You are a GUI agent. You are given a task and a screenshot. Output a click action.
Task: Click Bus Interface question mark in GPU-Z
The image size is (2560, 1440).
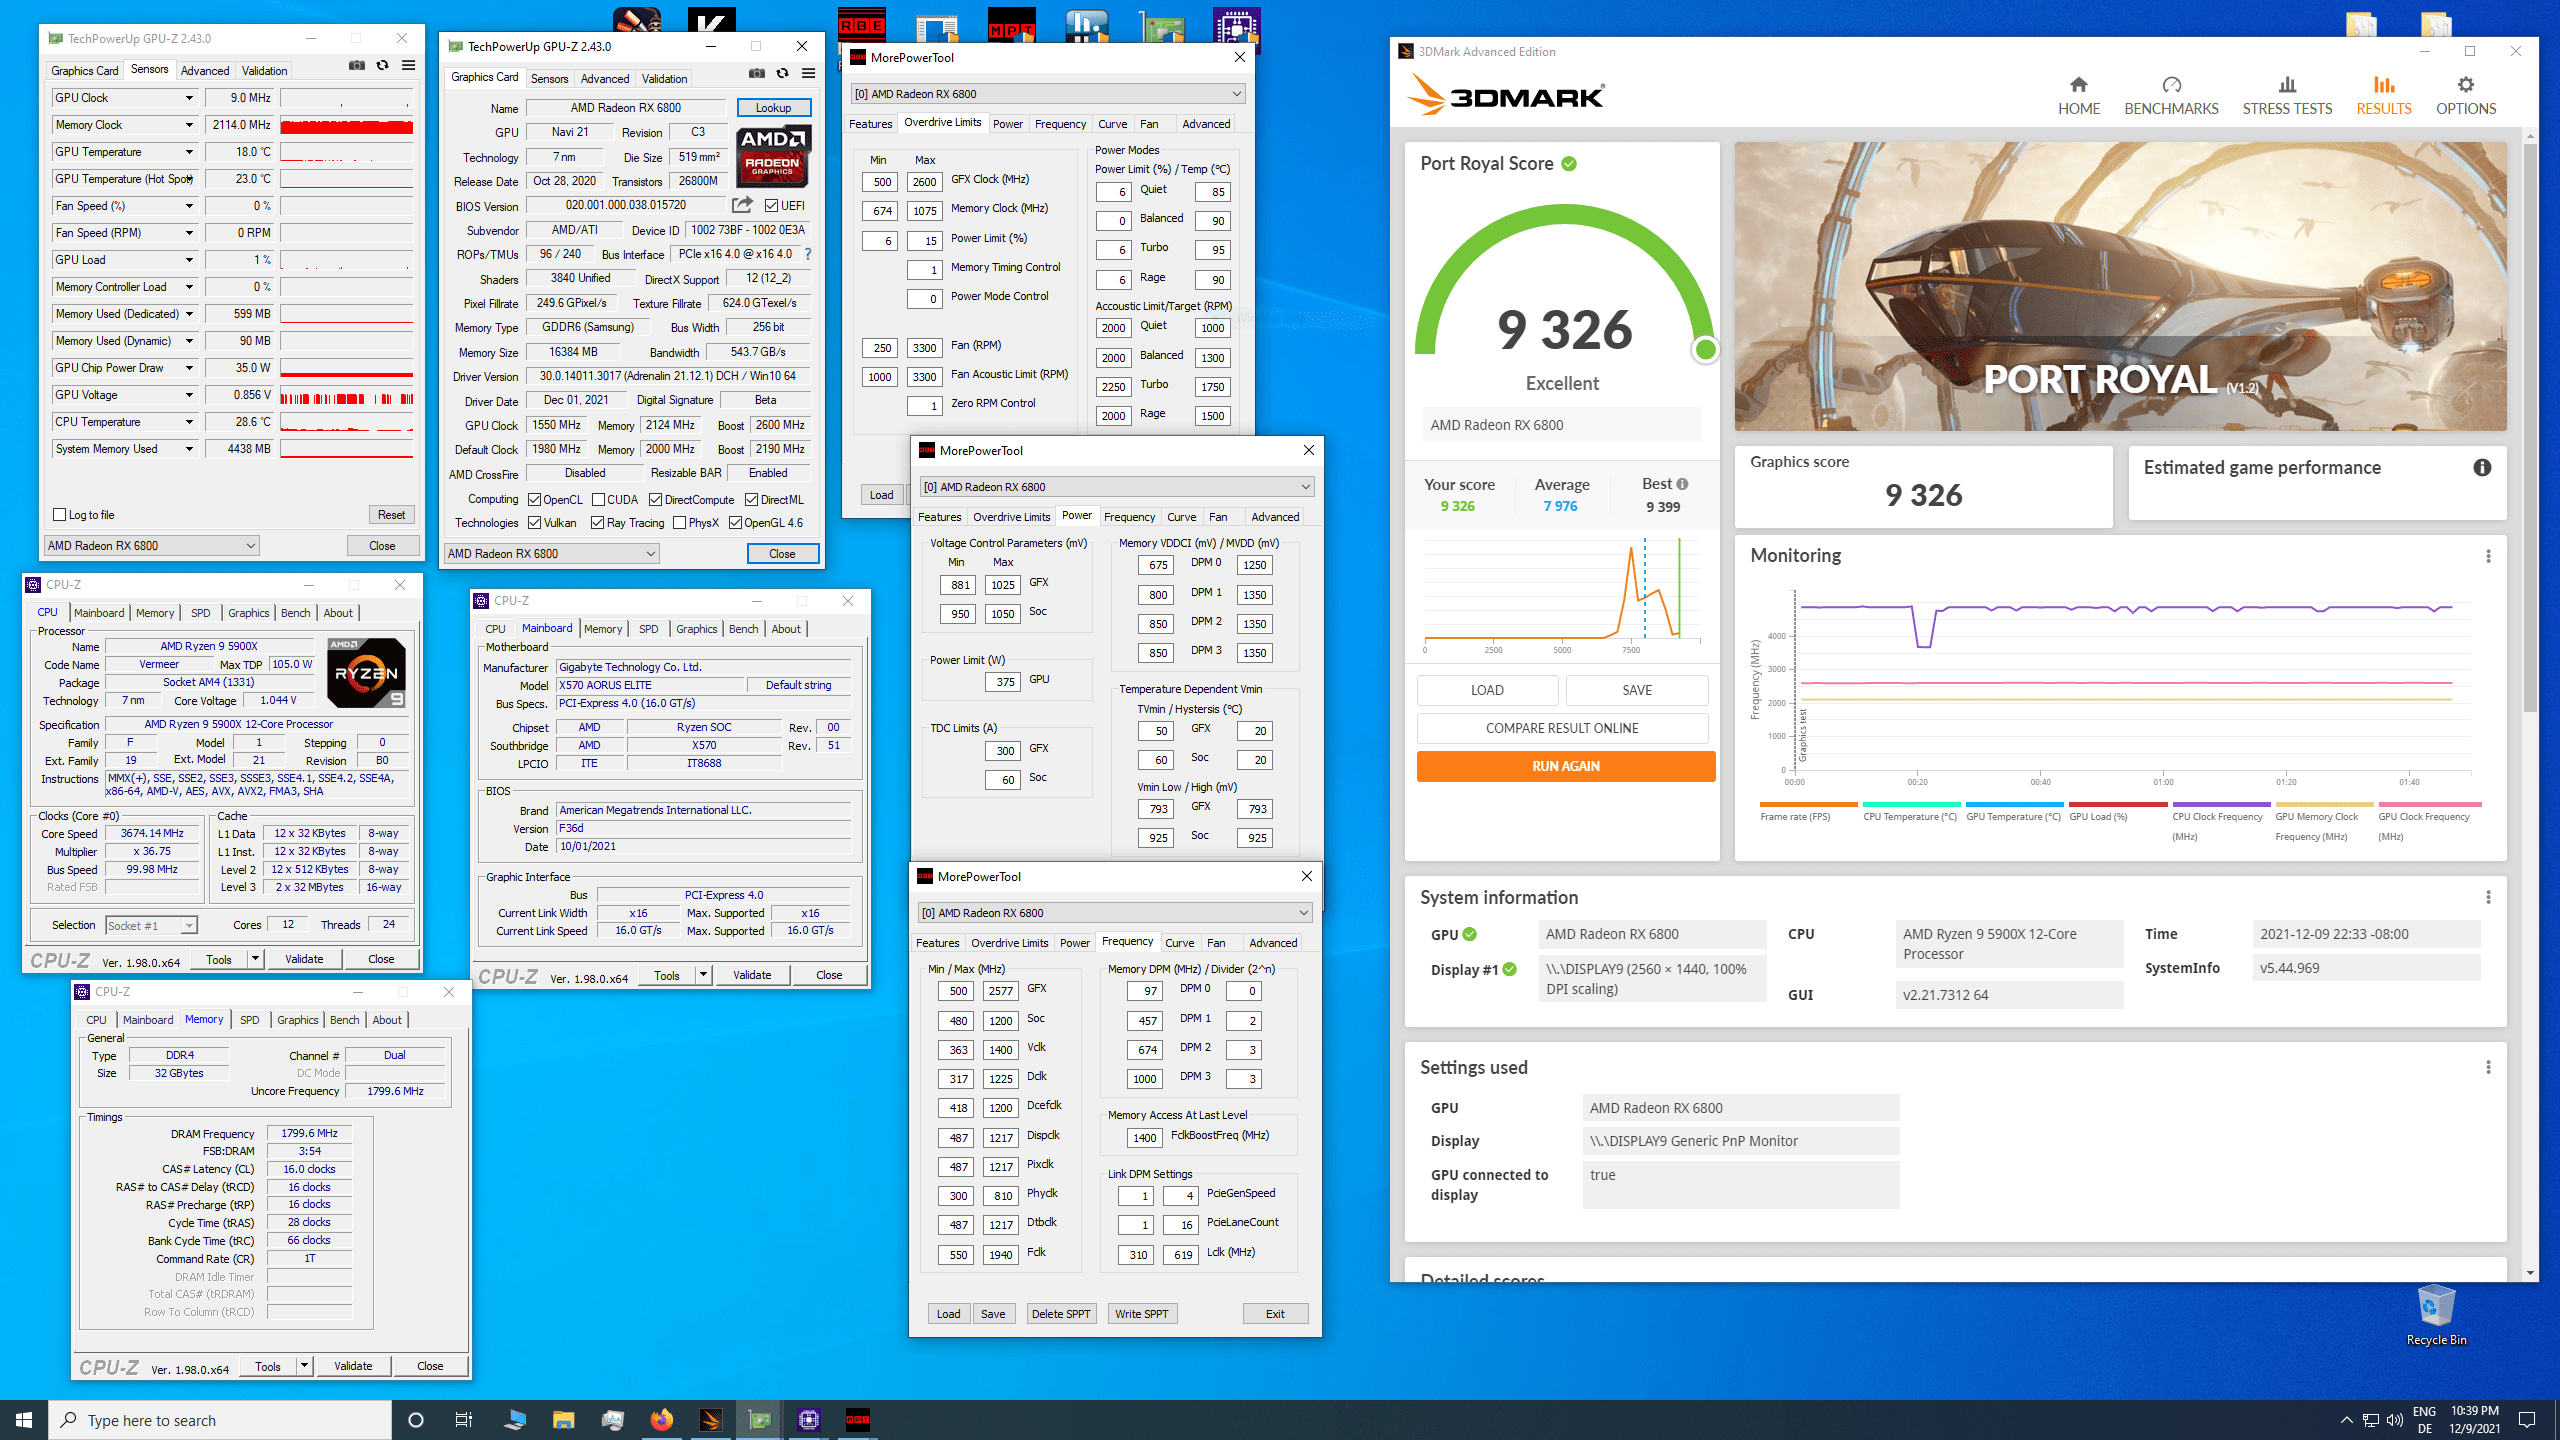pyautogui.click(x=808, y=254)
